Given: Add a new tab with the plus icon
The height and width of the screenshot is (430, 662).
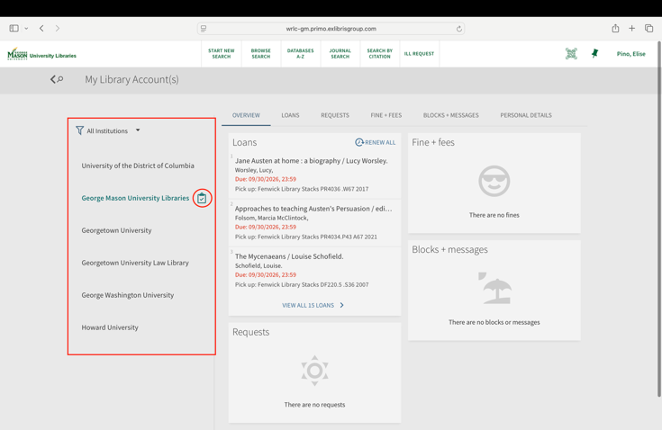Looking at the screenshot, I should tap(632, 28).
